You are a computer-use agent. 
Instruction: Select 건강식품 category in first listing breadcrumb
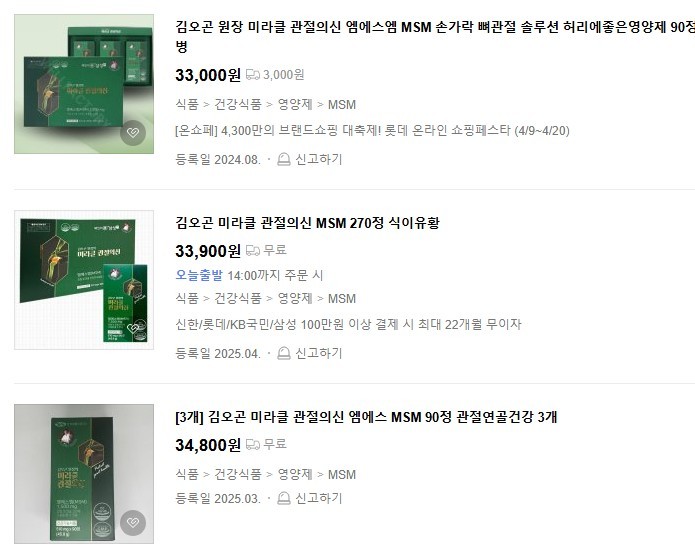tap(238, 105)
